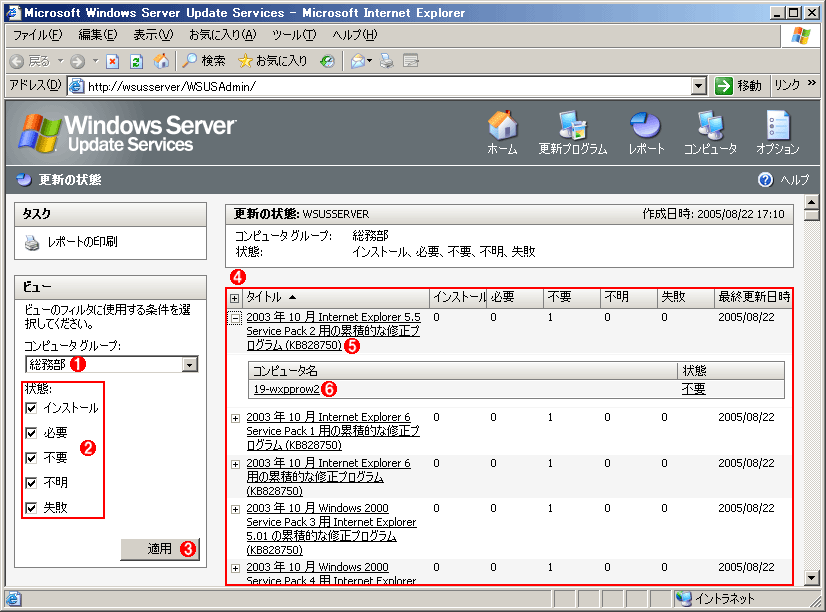Click the Windows flag throbber icon
The height and width of the screenshot is (612, 826).
point(801,36)
